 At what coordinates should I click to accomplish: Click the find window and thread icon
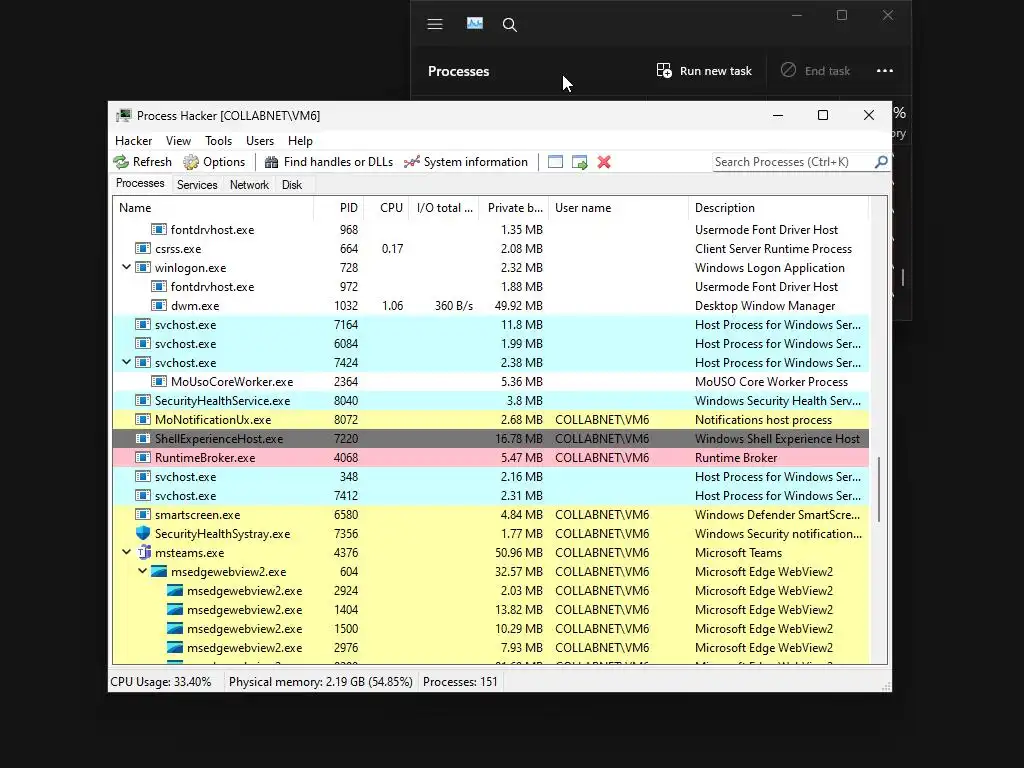[579, 162]
